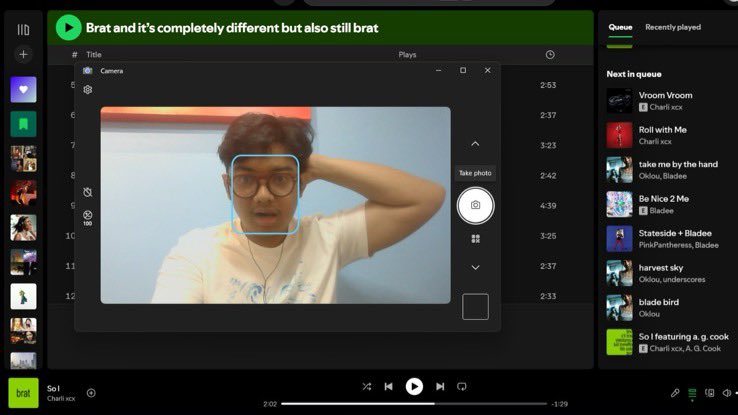Open Camera settings gear
Image resolution: width=738 pixels, height=415 pixels.
pos(88,89)
